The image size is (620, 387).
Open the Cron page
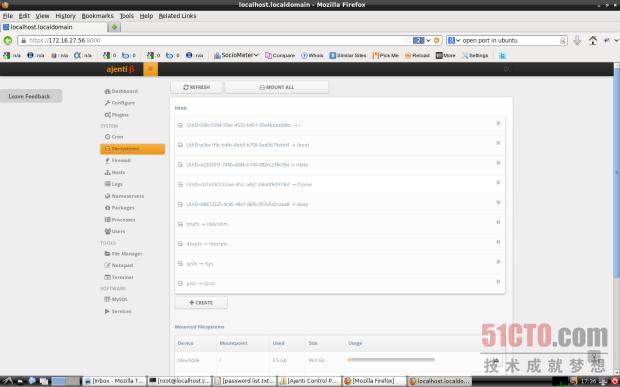(114, 137)
